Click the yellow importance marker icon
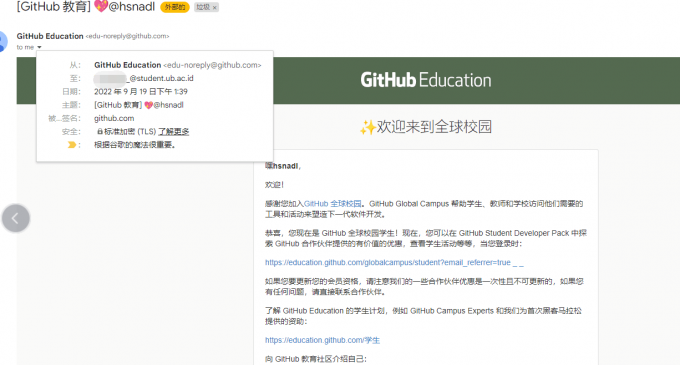This screenshot has height=365, width=680. tap(72, 145)
